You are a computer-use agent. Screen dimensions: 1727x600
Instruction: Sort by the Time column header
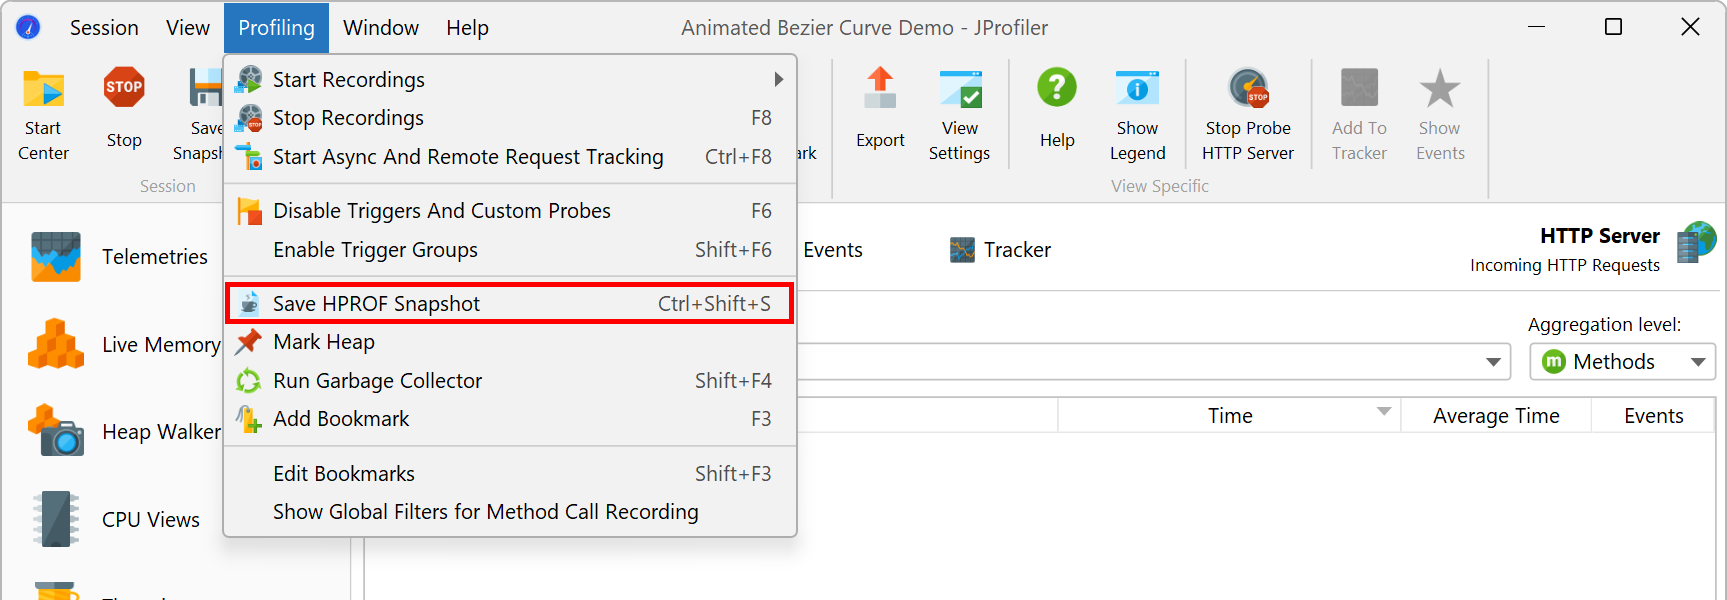coord(1229,416)
